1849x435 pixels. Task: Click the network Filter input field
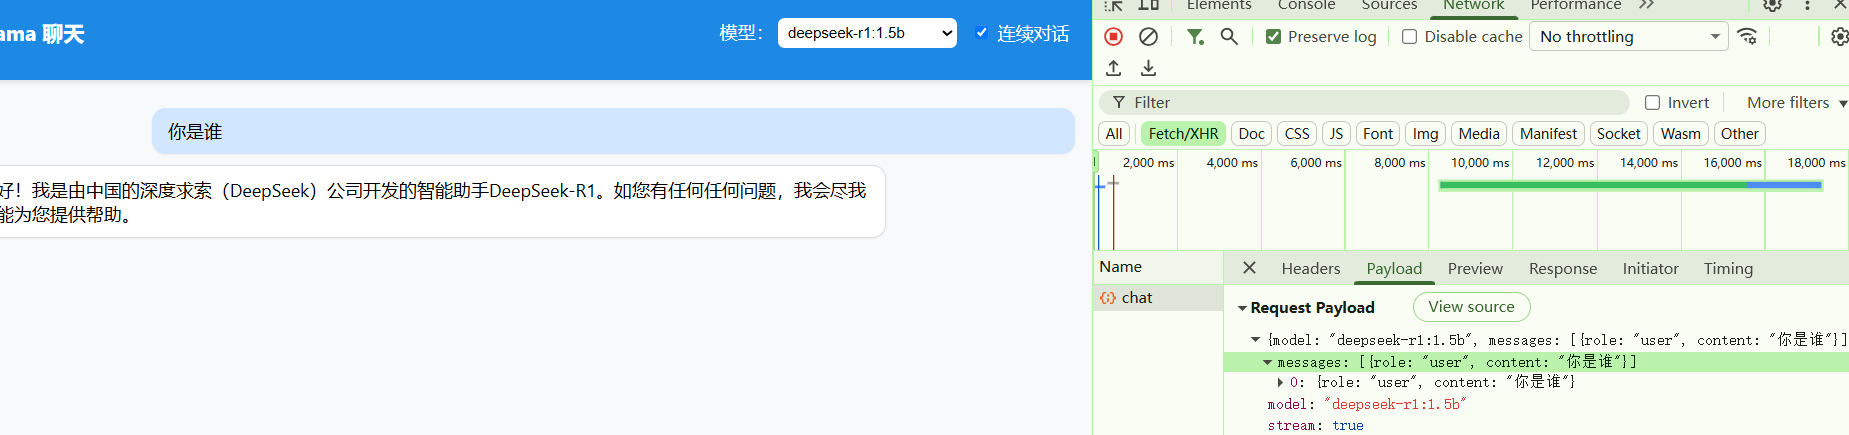pos(1365,102)
